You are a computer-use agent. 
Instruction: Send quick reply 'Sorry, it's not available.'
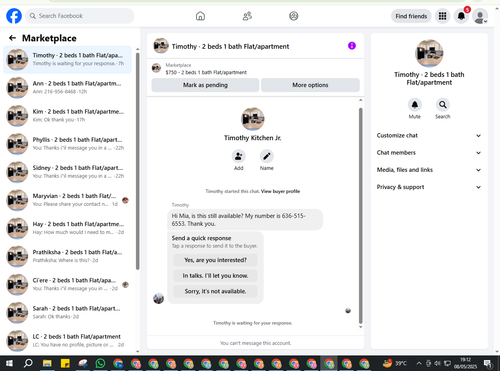215,291
